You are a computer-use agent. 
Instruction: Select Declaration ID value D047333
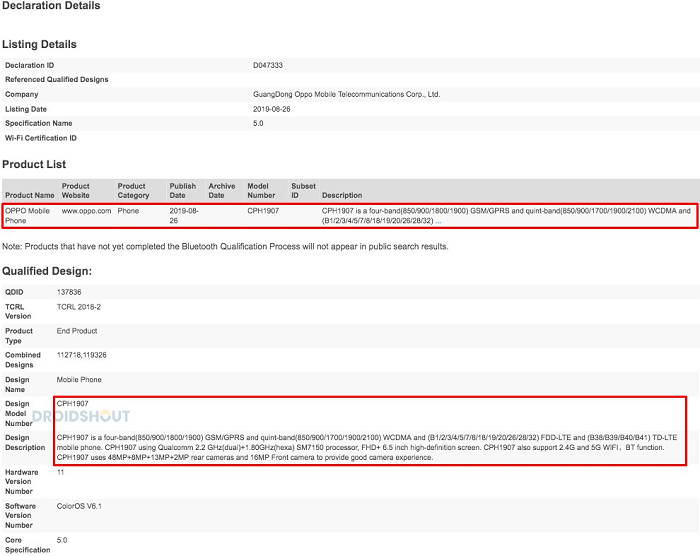pos(268,65)
